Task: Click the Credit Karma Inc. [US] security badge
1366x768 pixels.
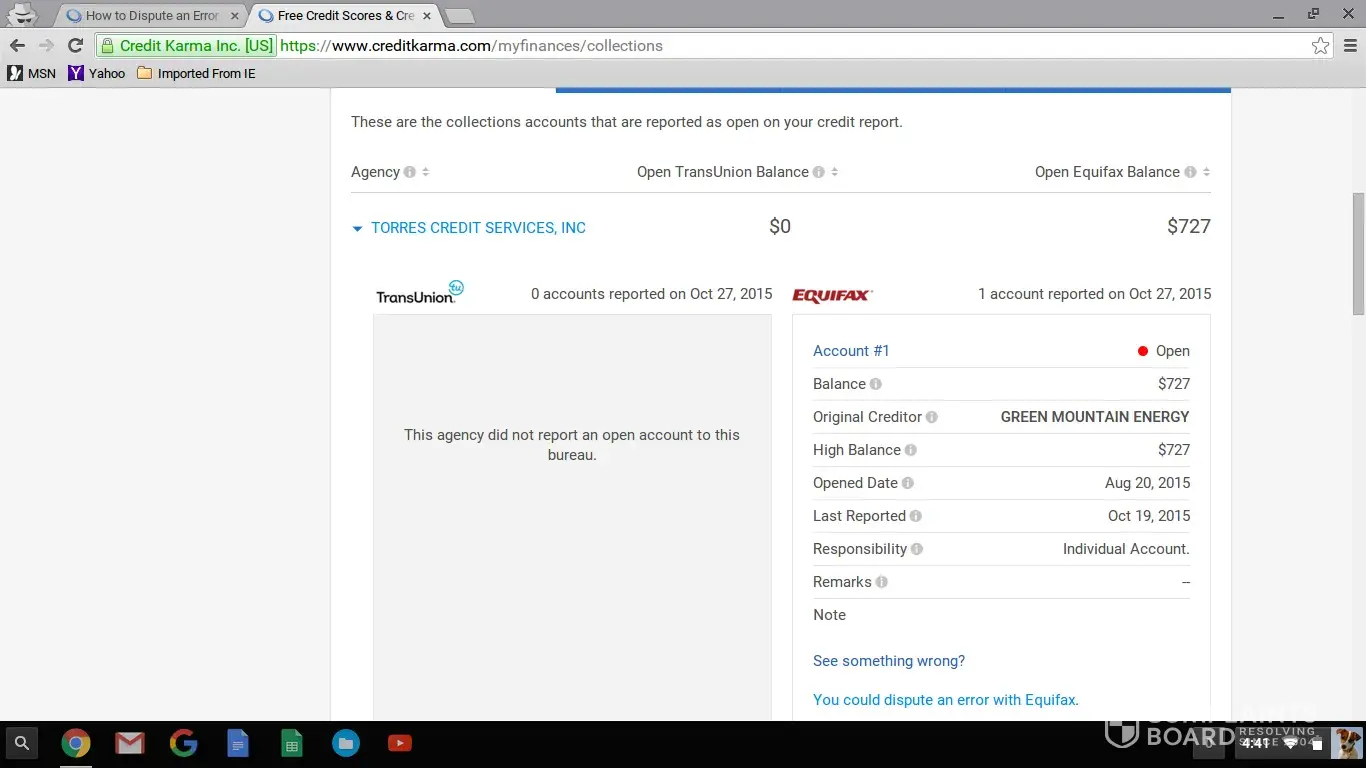Action: pos(186,46)
